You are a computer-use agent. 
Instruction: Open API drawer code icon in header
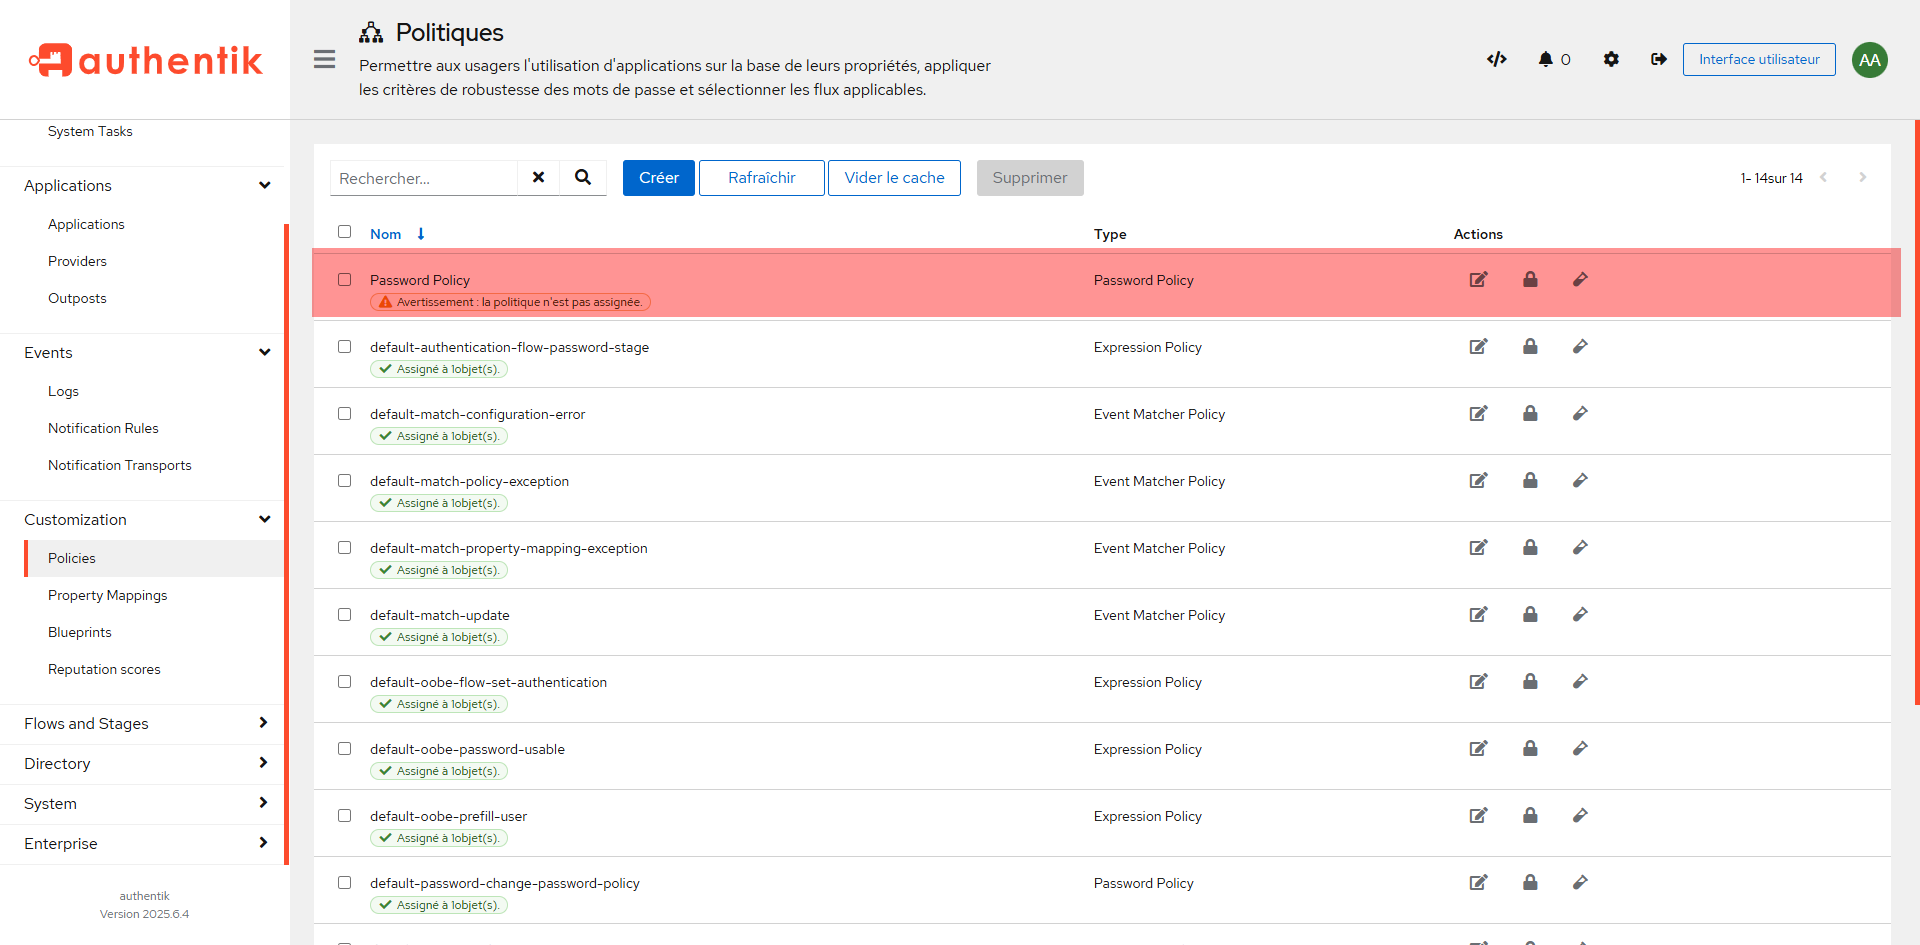click(x=1496, y=59)
